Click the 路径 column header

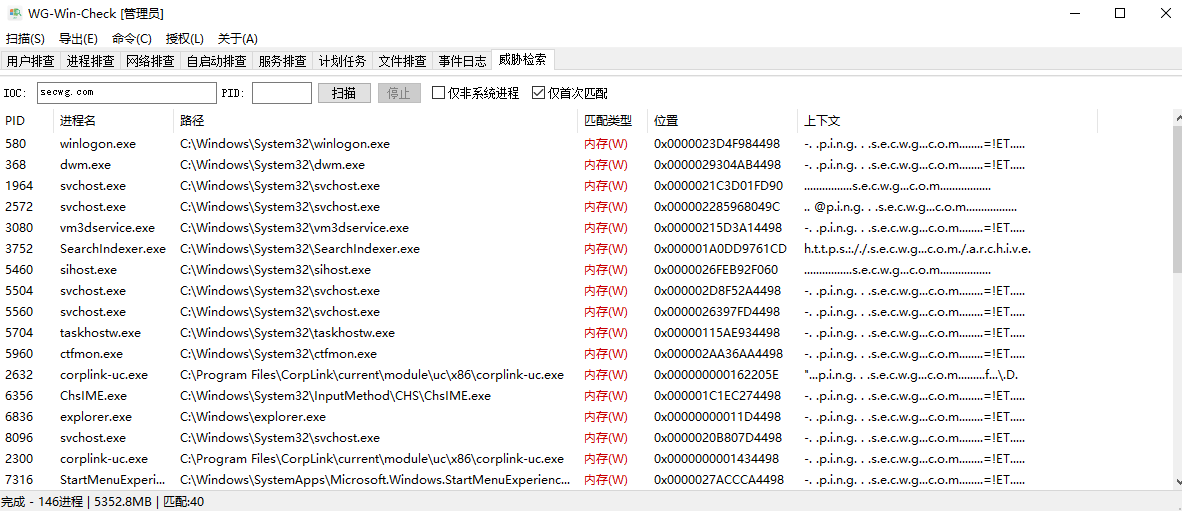point(192,121)
